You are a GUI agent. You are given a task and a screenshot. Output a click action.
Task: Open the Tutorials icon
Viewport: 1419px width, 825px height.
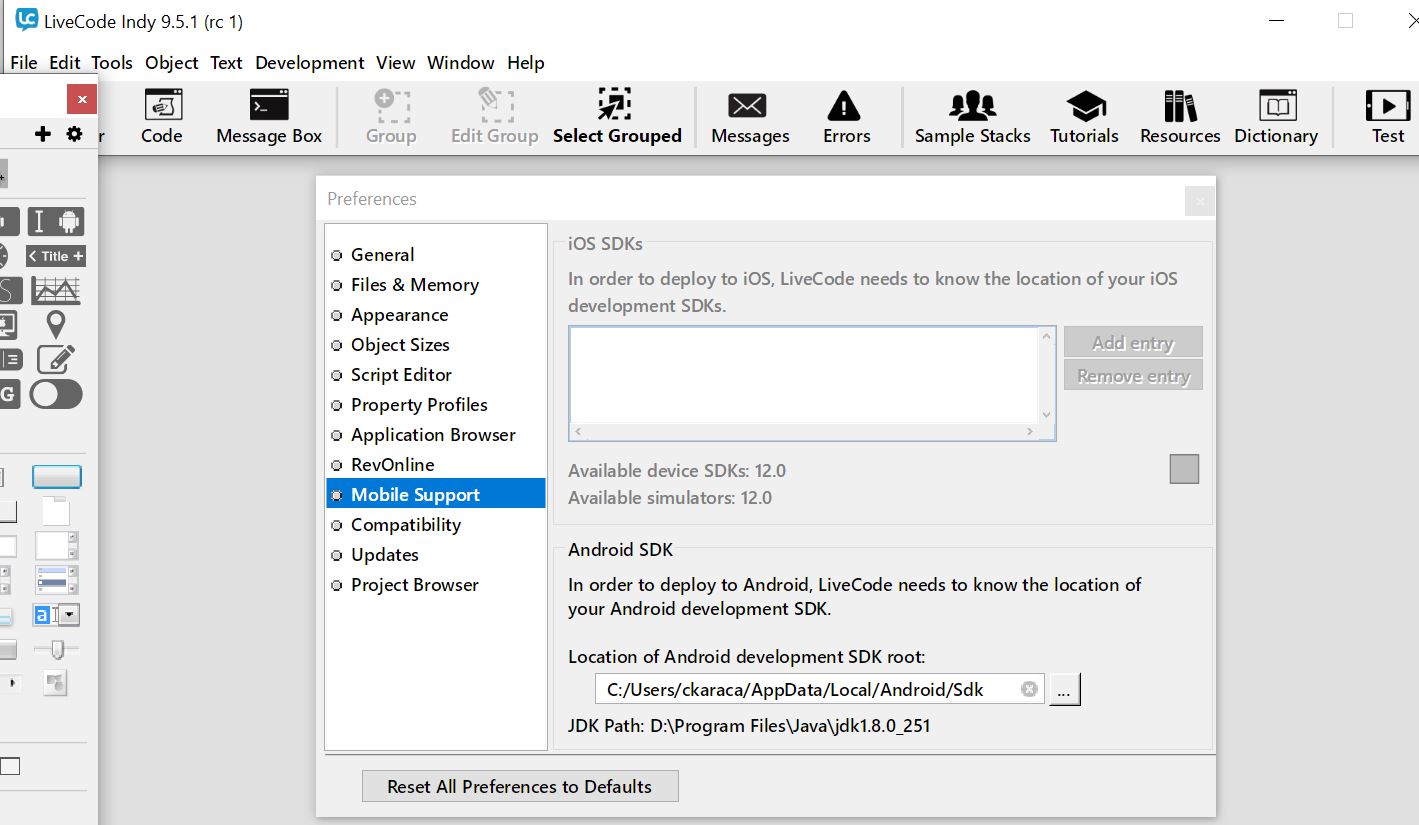click(x=1084, y=117)
